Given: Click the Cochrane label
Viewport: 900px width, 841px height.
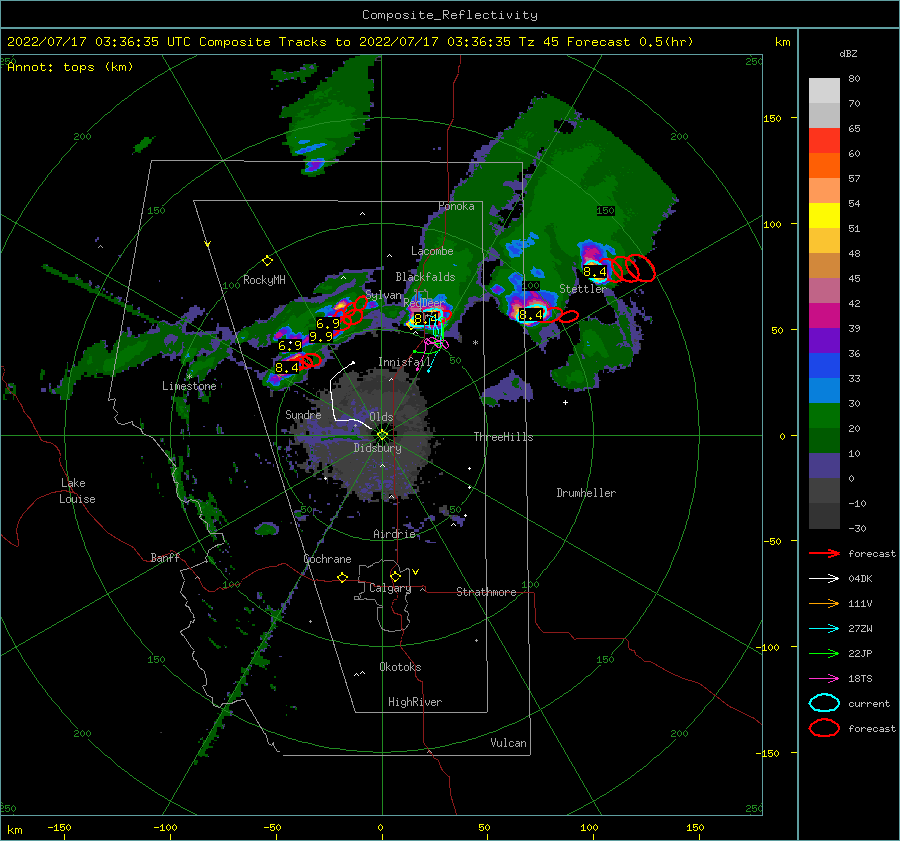Looking at the screenshot, I should point(327,559).
